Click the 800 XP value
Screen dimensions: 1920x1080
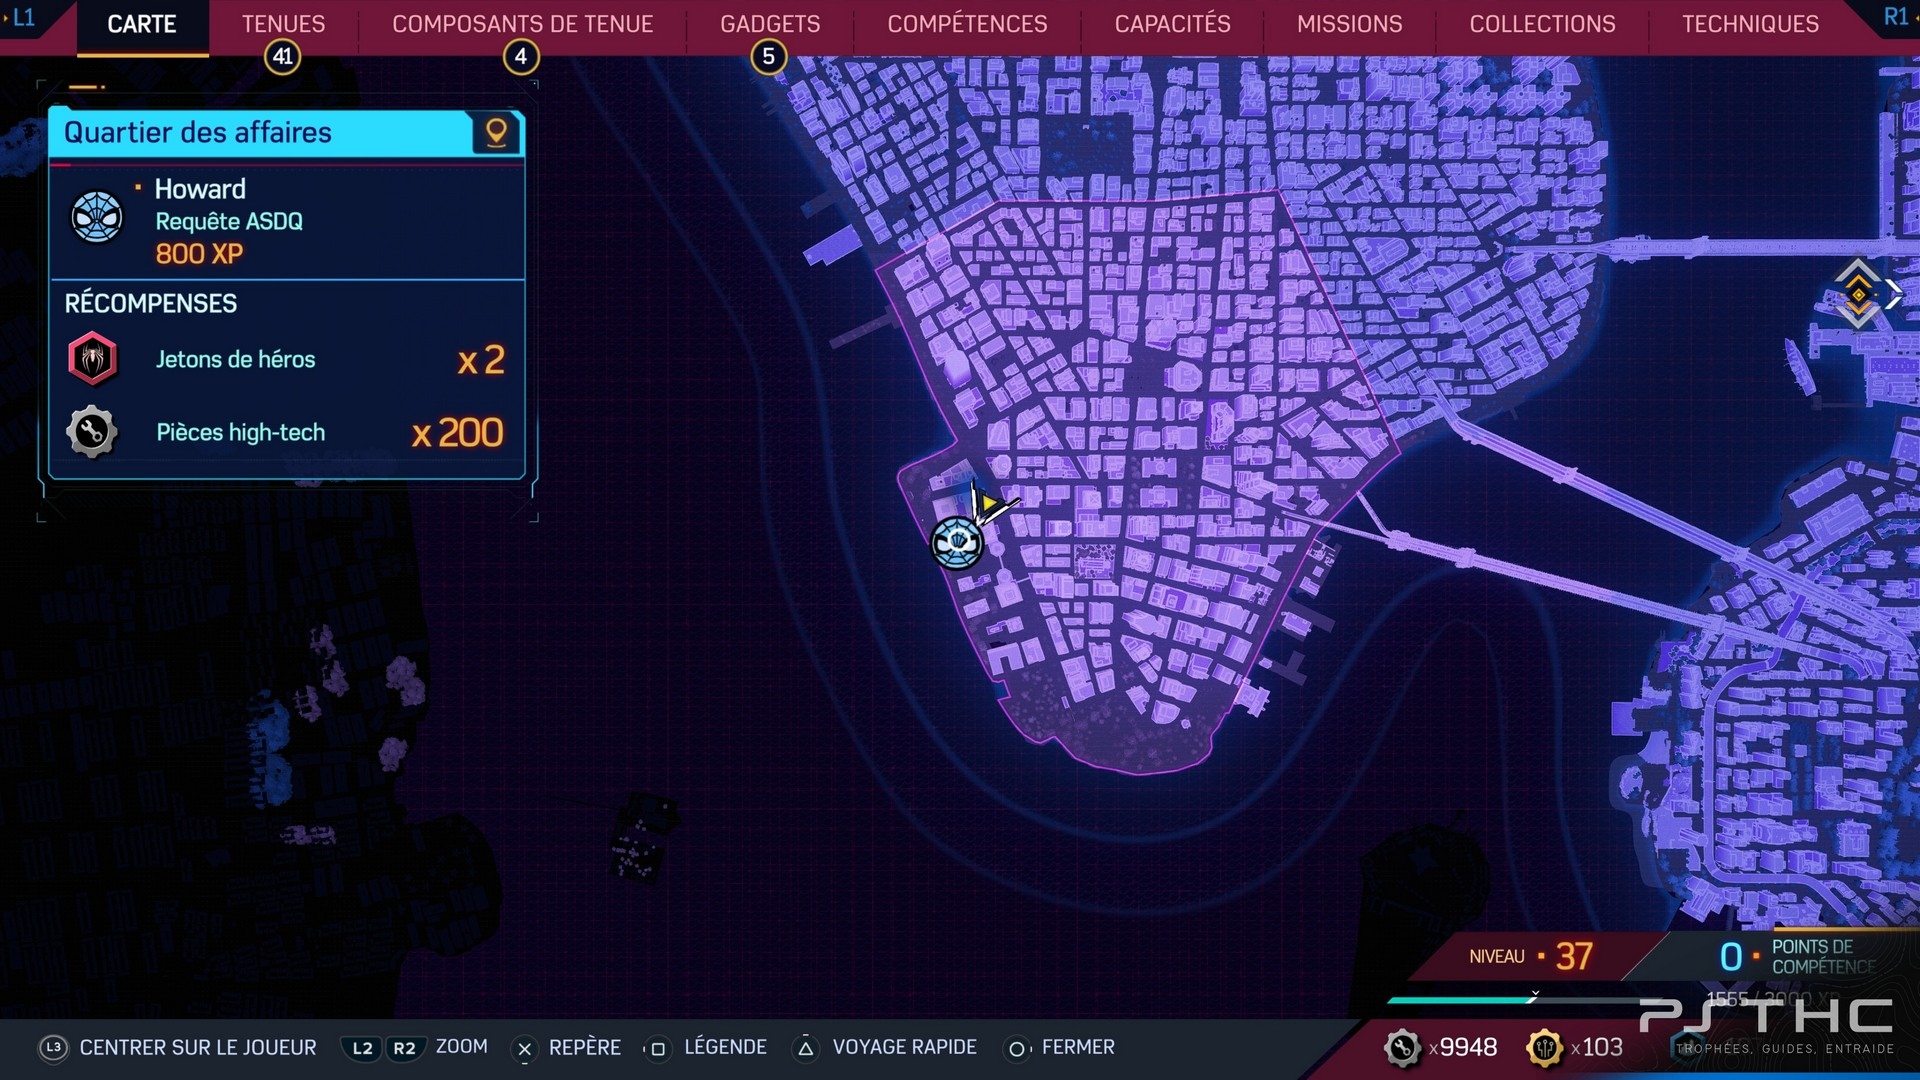click(x=199, y=254)
